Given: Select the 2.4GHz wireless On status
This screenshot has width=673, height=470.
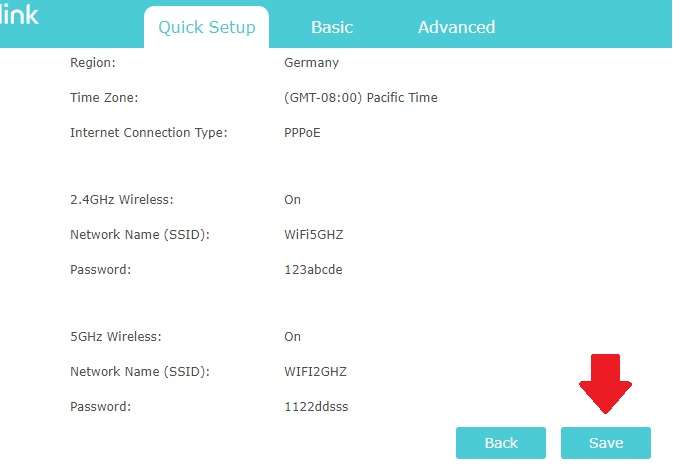Looking at the screenshot, I should click(x=292, y=200).
